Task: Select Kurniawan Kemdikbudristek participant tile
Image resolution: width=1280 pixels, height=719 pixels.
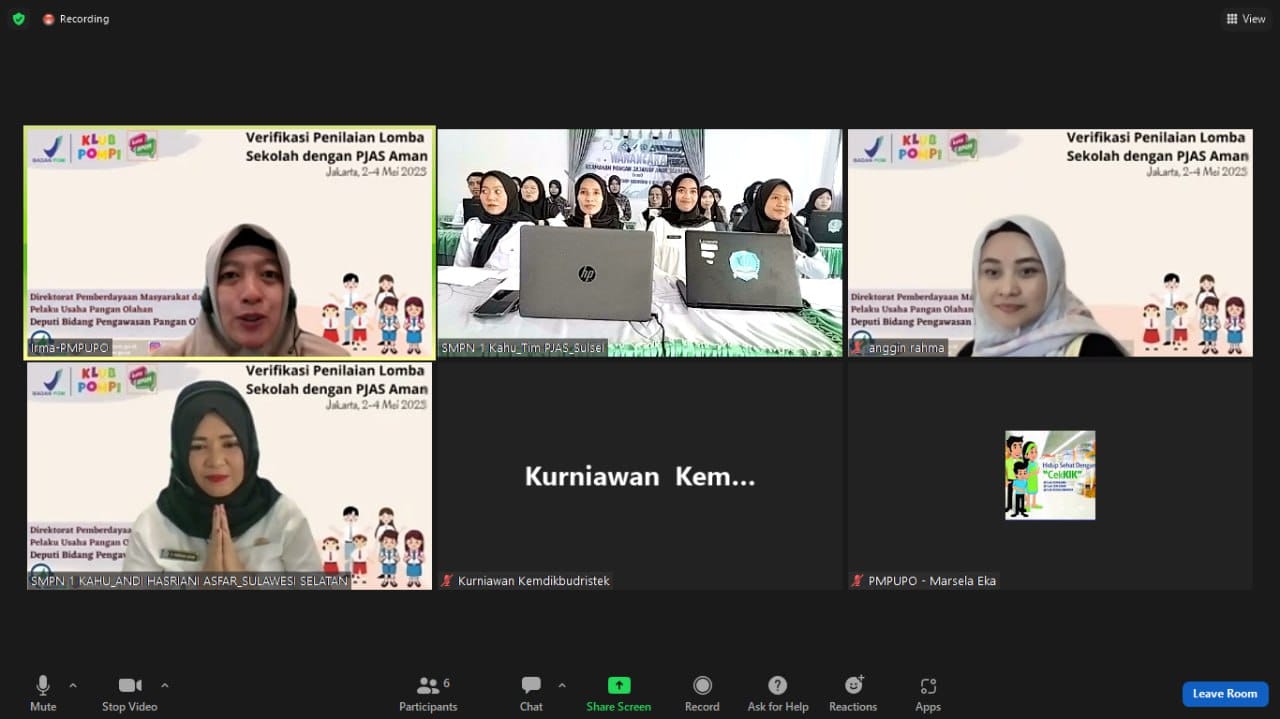Action: point(640,477)
